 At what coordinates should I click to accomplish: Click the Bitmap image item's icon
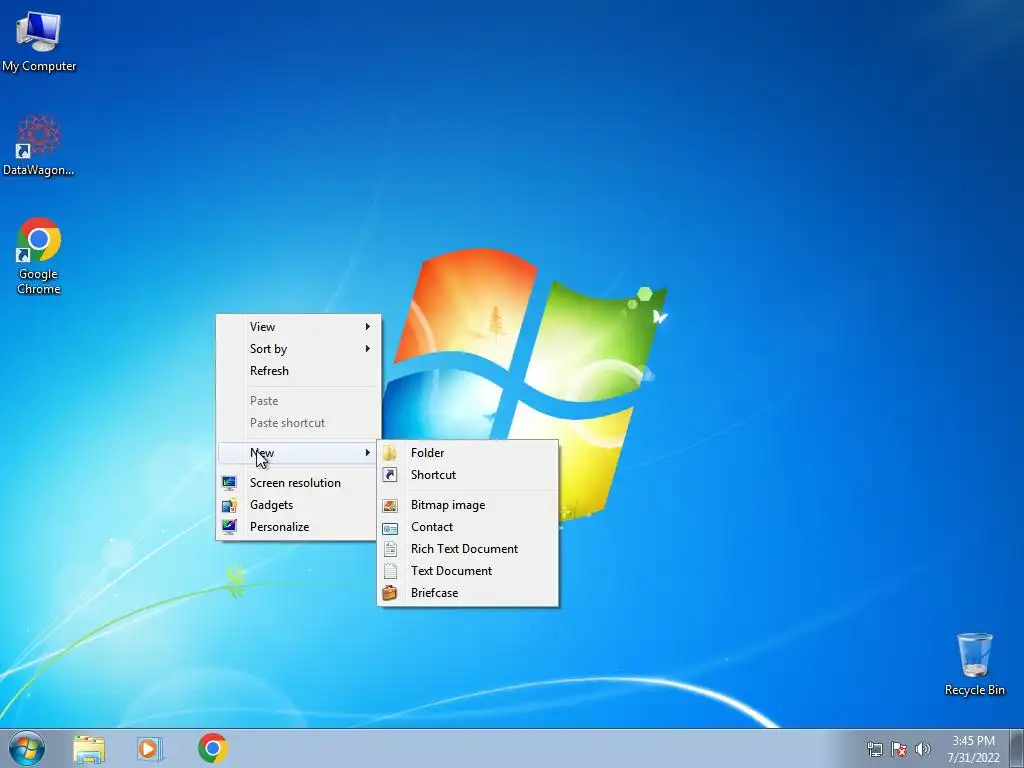tap(390, 505)
